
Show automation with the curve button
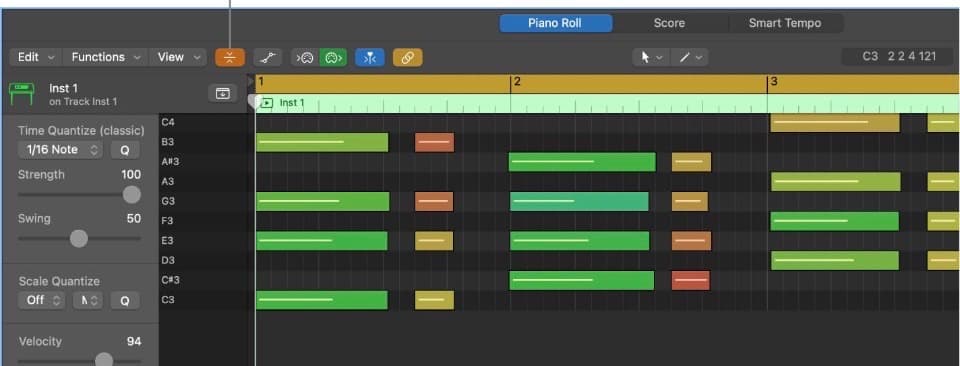268,58
